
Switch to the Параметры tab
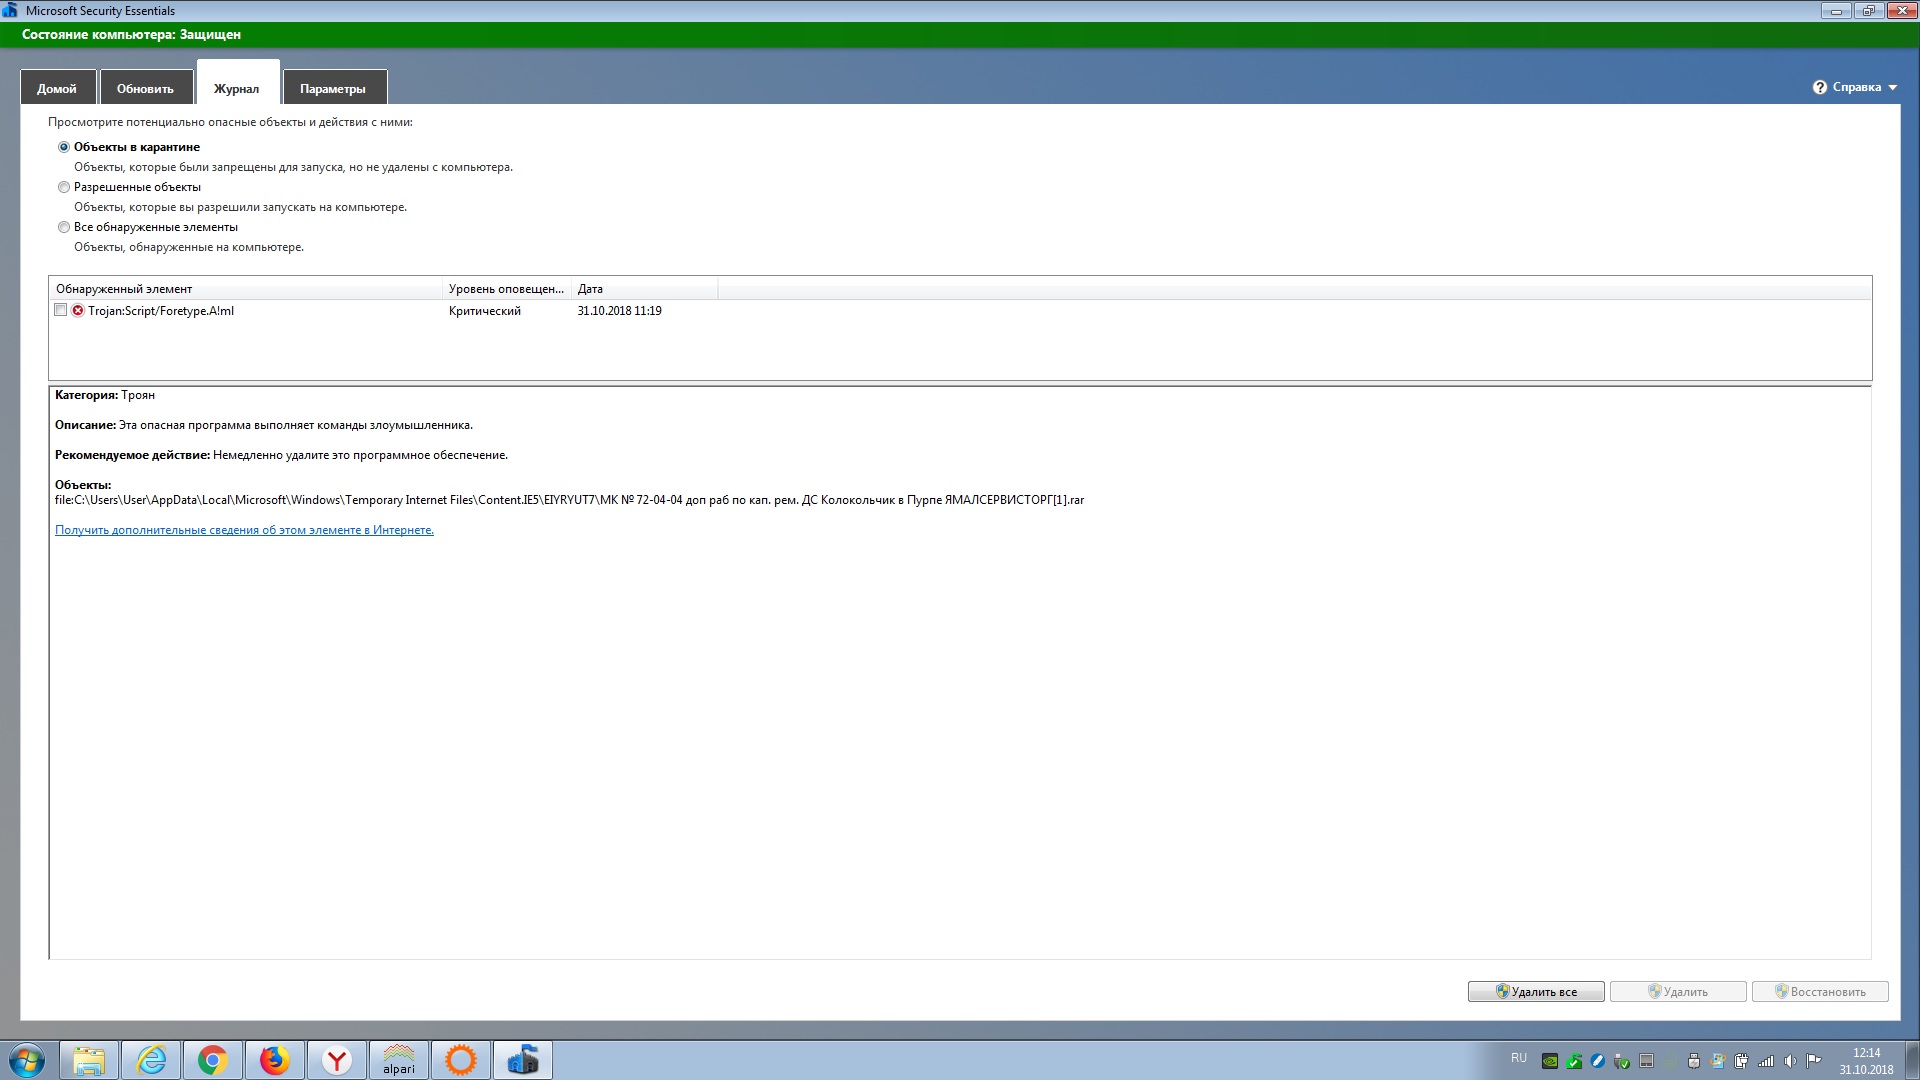pos(333,88)
